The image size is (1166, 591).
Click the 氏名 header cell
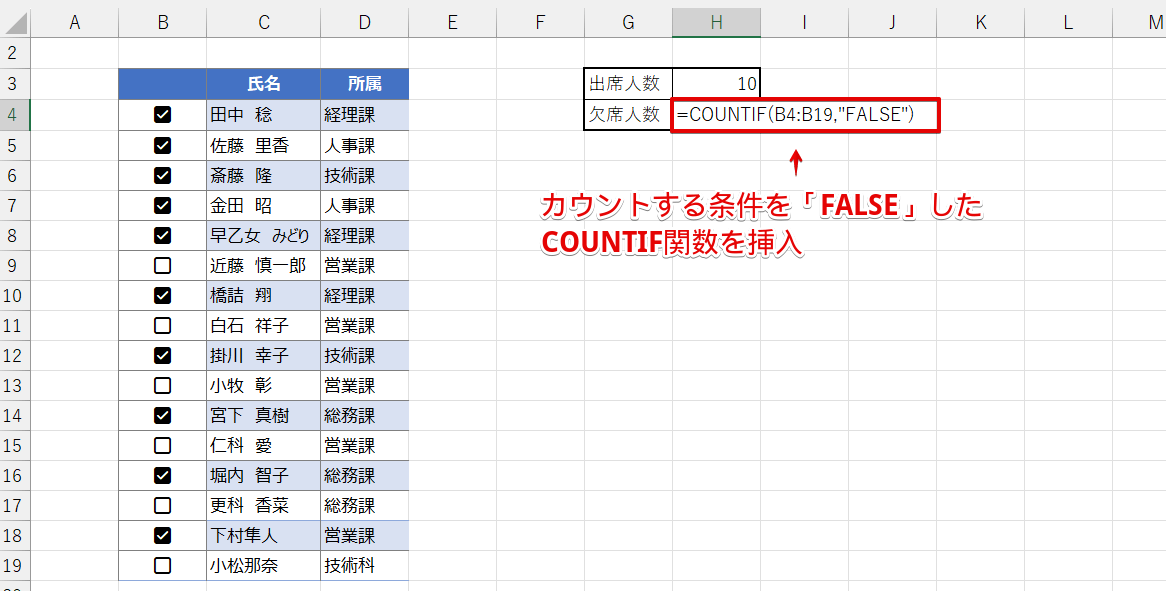264,84
